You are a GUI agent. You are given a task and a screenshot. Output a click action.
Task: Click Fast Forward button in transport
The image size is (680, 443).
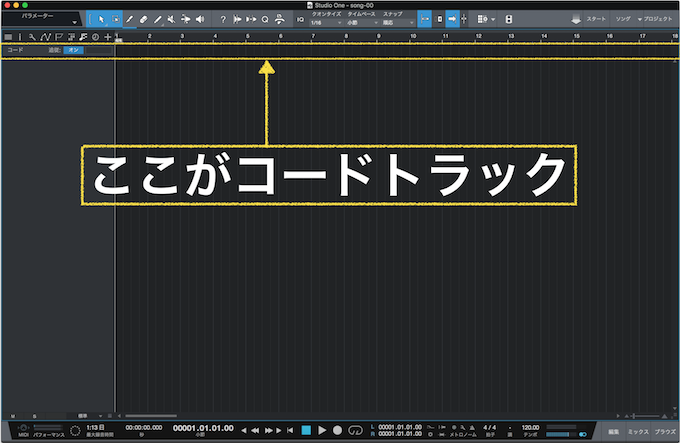click(x=268, y=430)
